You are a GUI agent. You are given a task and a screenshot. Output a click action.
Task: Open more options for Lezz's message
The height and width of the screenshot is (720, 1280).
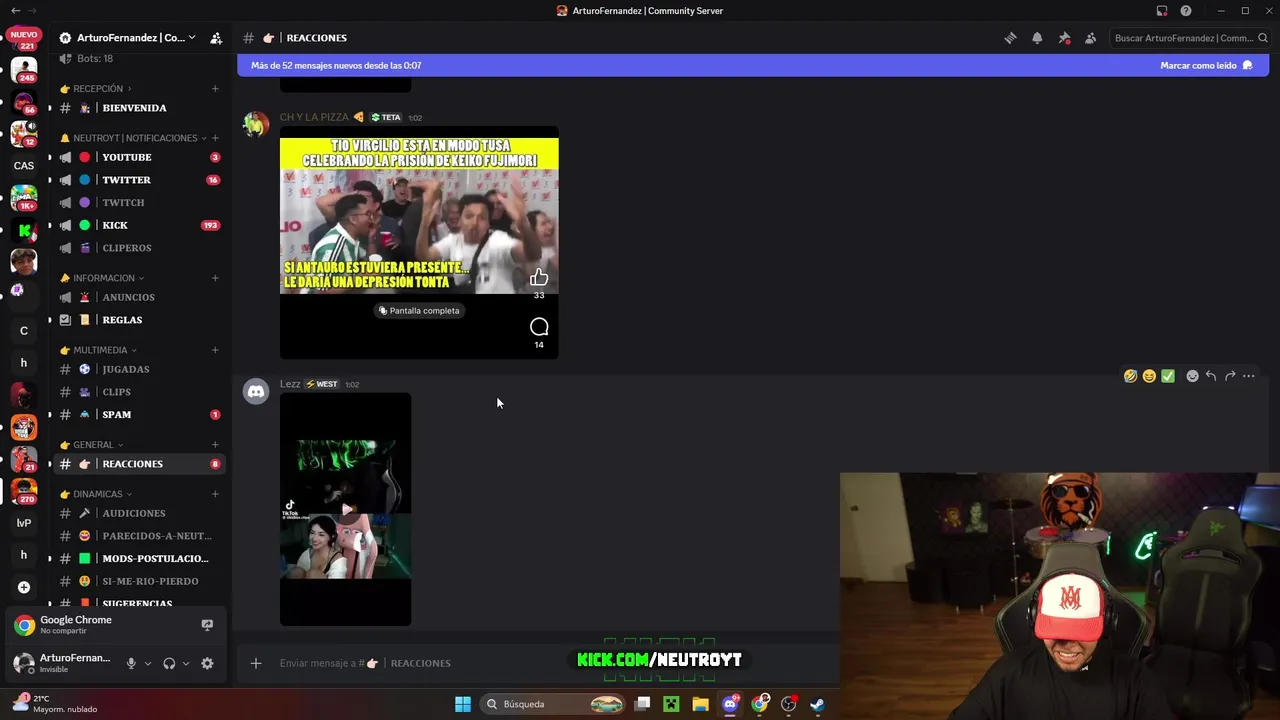(1249, 376)
